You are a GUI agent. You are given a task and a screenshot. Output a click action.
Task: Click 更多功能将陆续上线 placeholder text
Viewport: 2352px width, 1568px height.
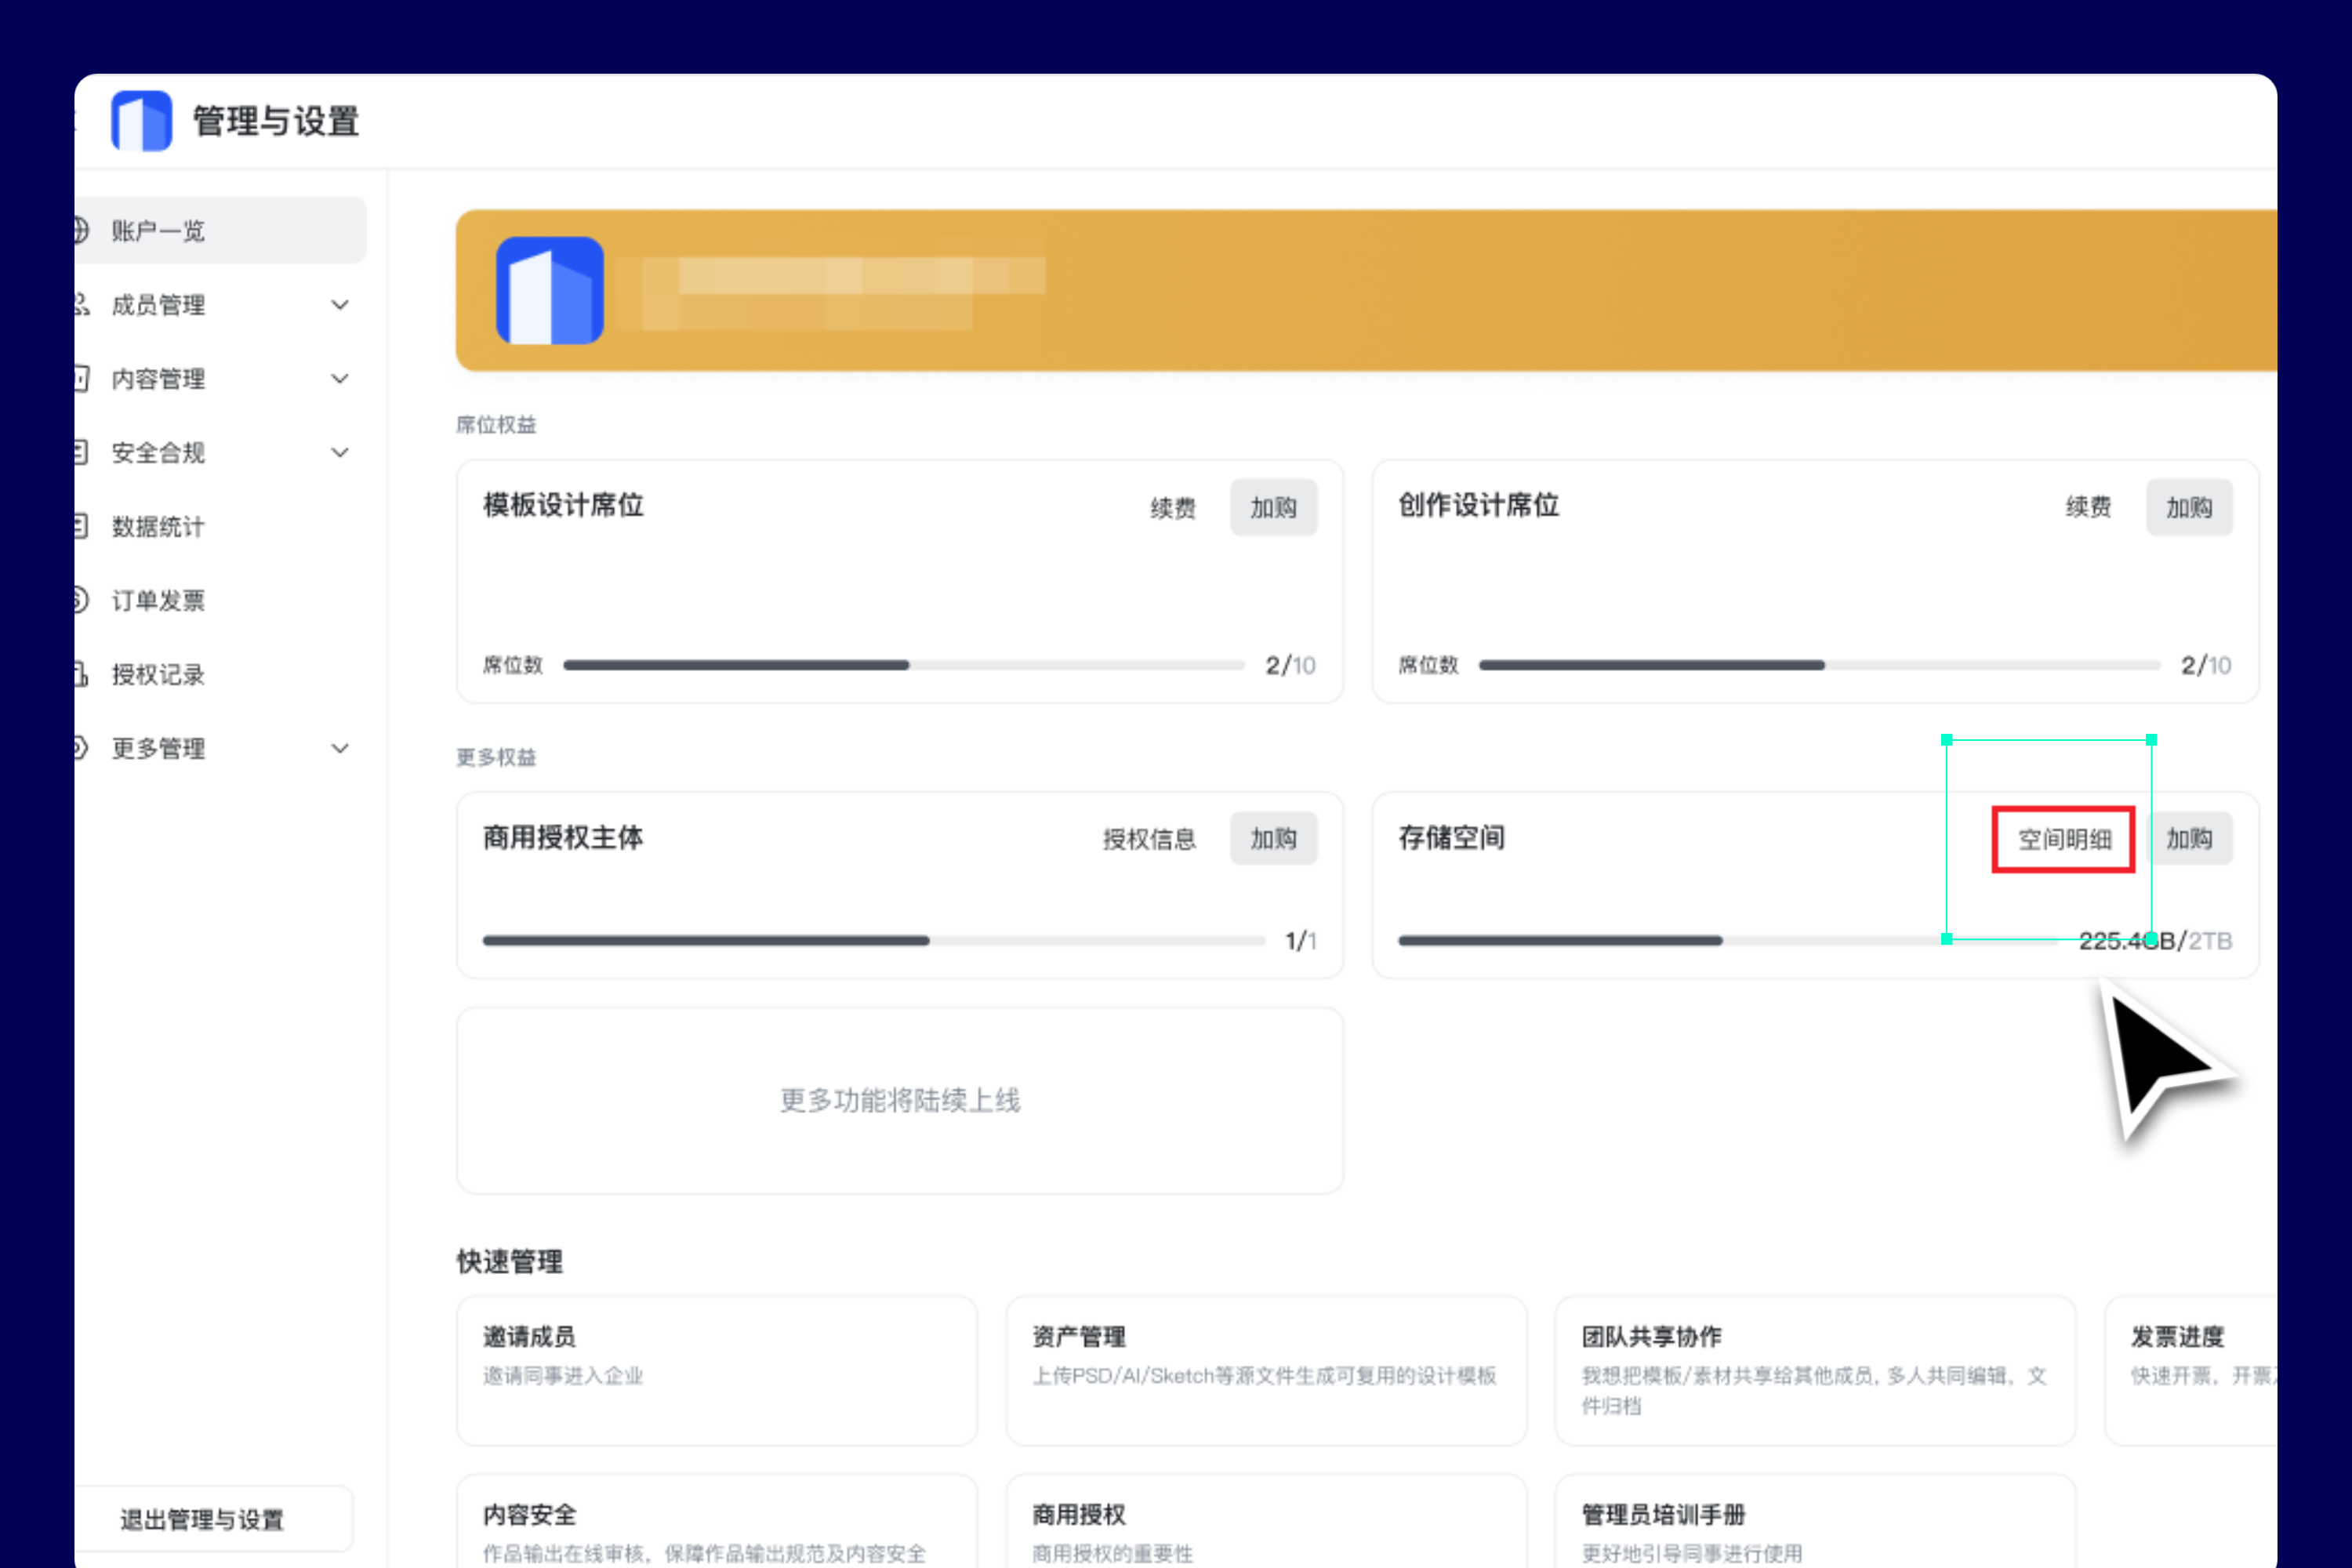(x=900, y=1101)
